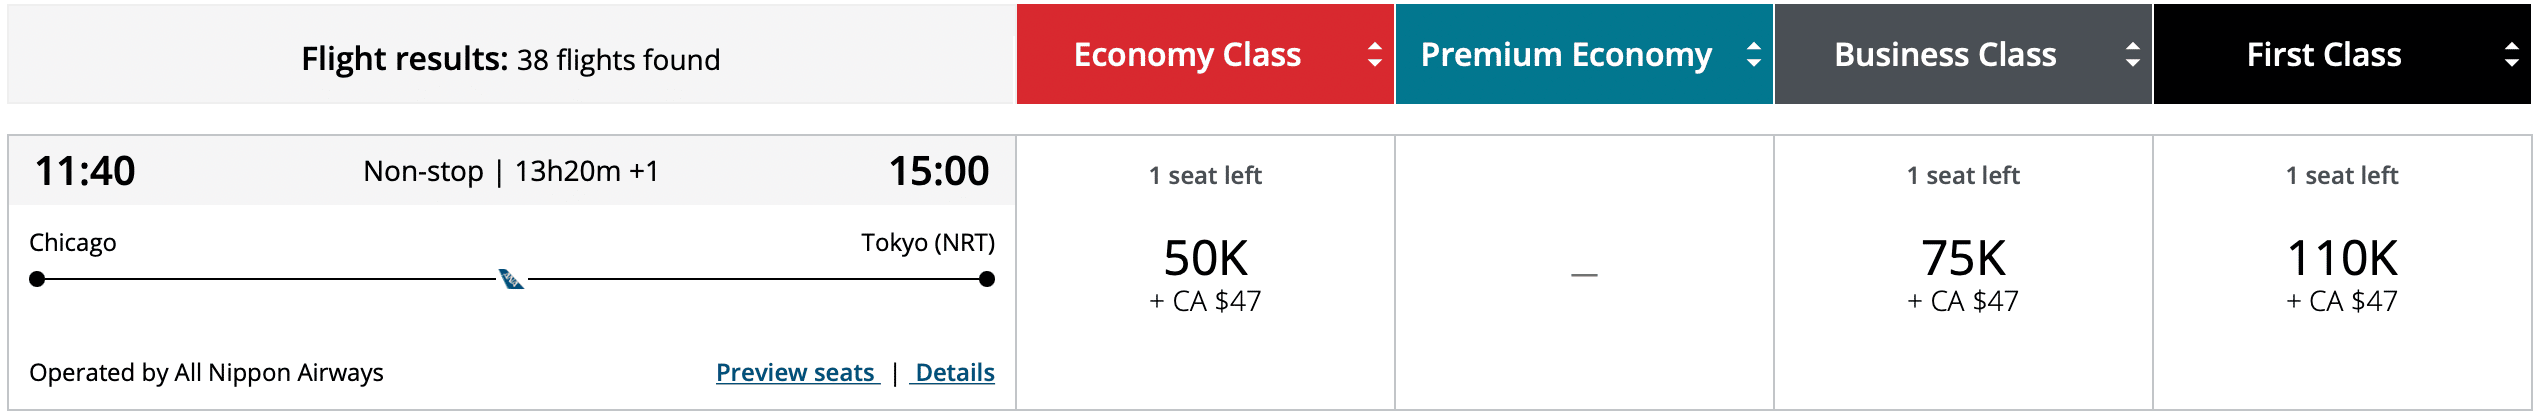Click the unavailable Premium Economy fare cell
The image size is (2536, 416).
tap(1584, 273)
